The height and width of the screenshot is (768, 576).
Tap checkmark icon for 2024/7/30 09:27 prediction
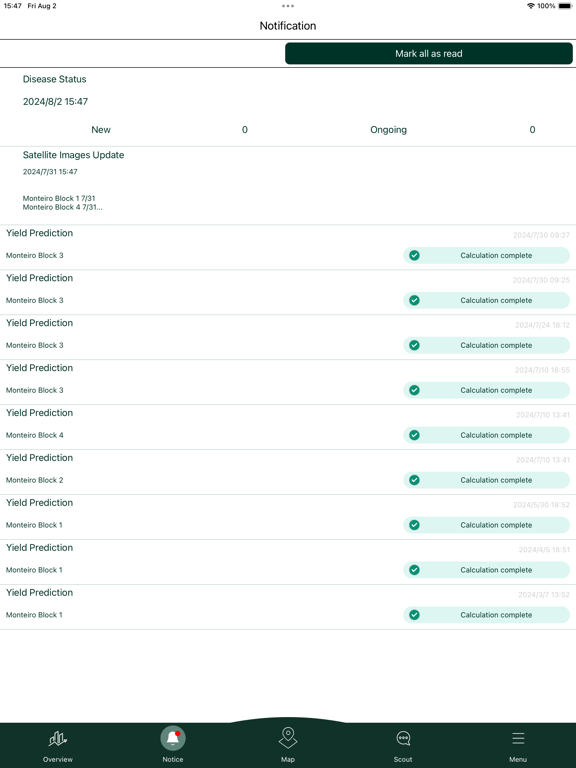click(414, 255)
